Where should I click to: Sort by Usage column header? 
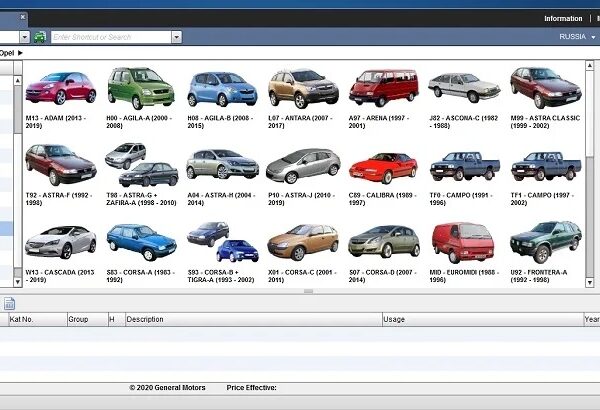point(483,319)
